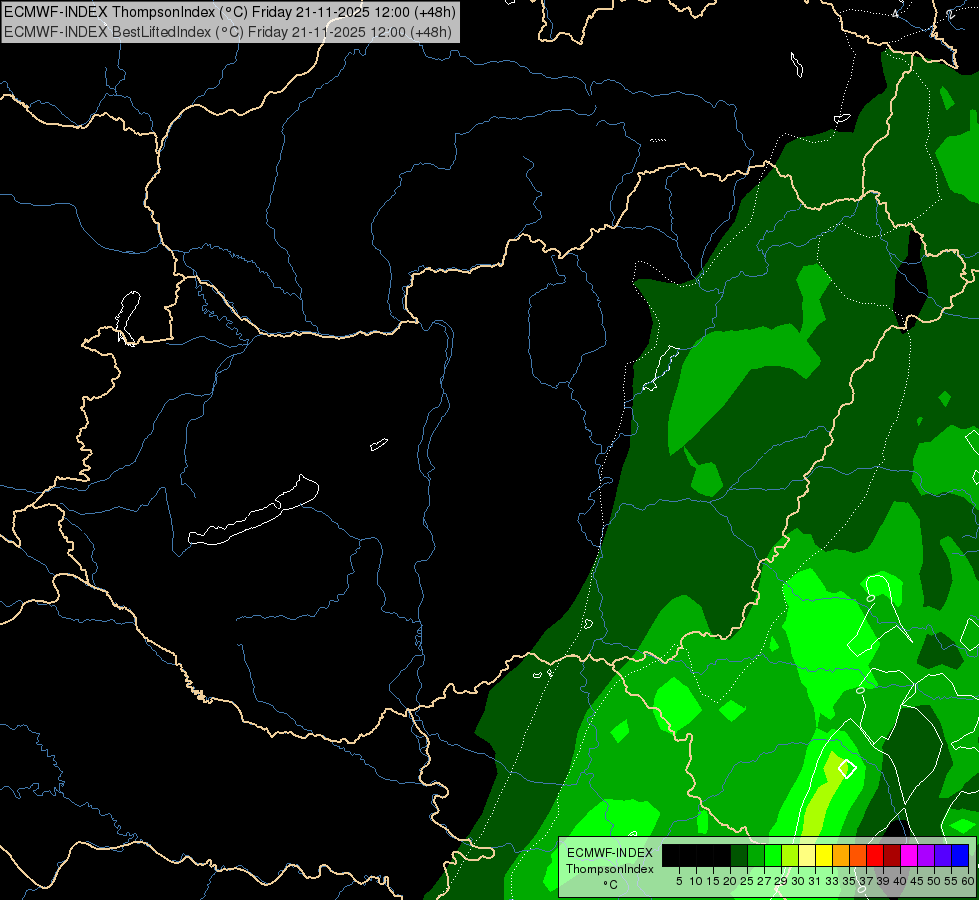Select the violet 50–55 legend swatch

coord(943,855)
